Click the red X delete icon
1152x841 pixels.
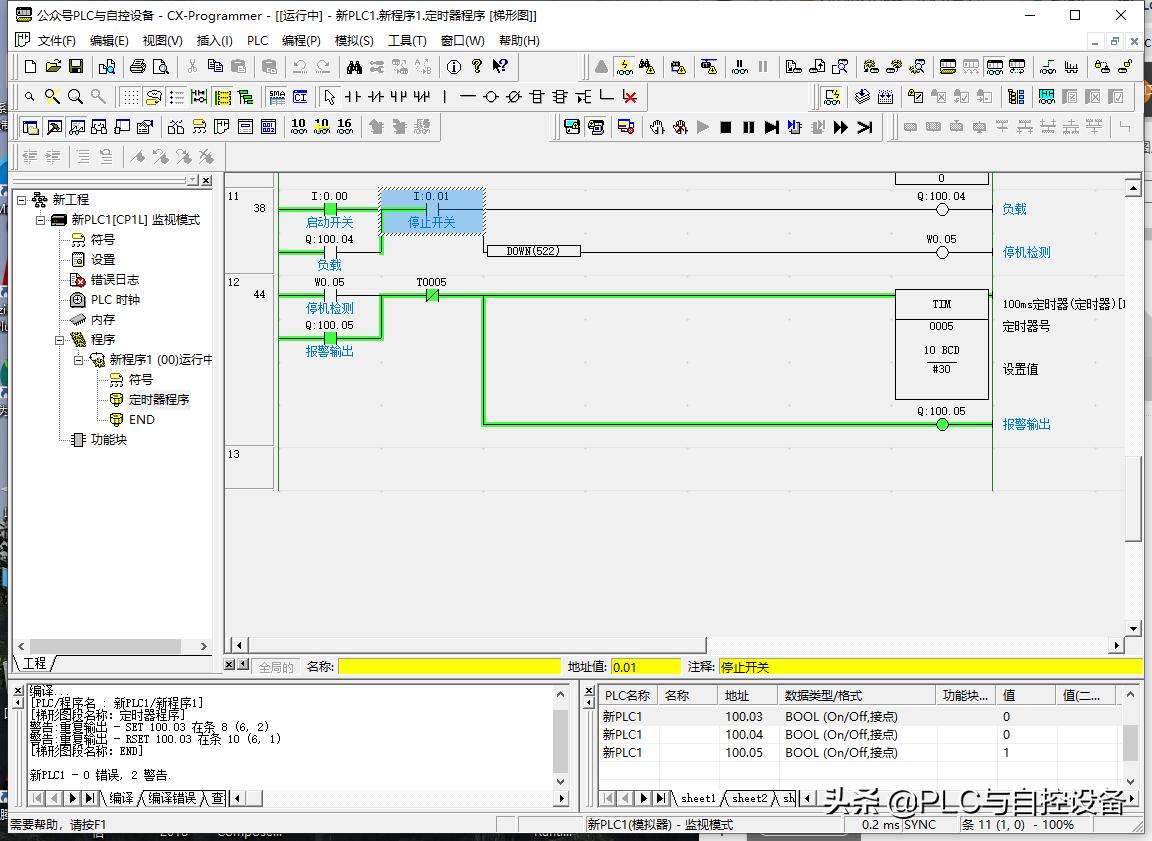(630, 97)
